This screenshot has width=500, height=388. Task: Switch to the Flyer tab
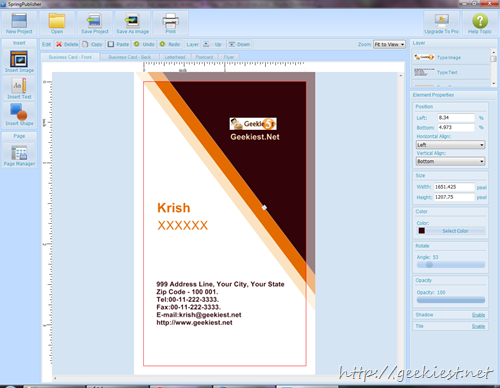[x=229, y=57]
